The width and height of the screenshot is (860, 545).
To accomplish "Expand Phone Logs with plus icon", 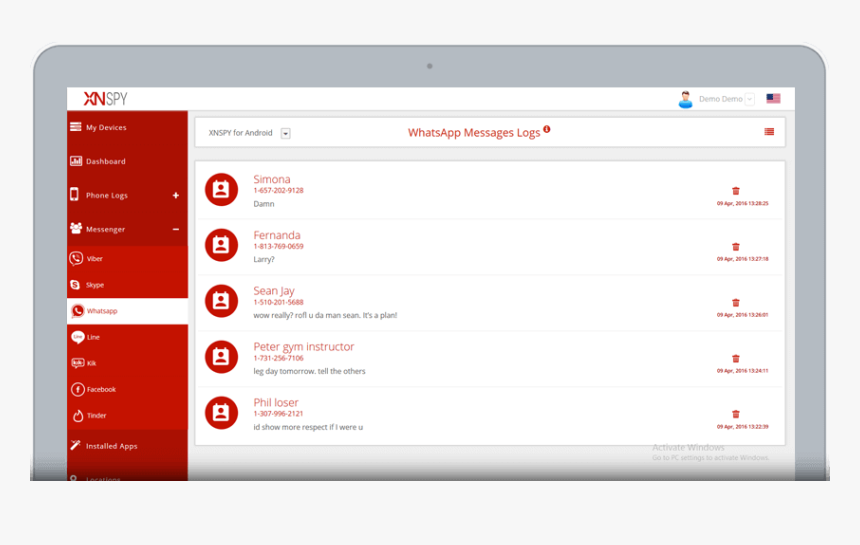I will pyautogui.click(x=176, y=195).
